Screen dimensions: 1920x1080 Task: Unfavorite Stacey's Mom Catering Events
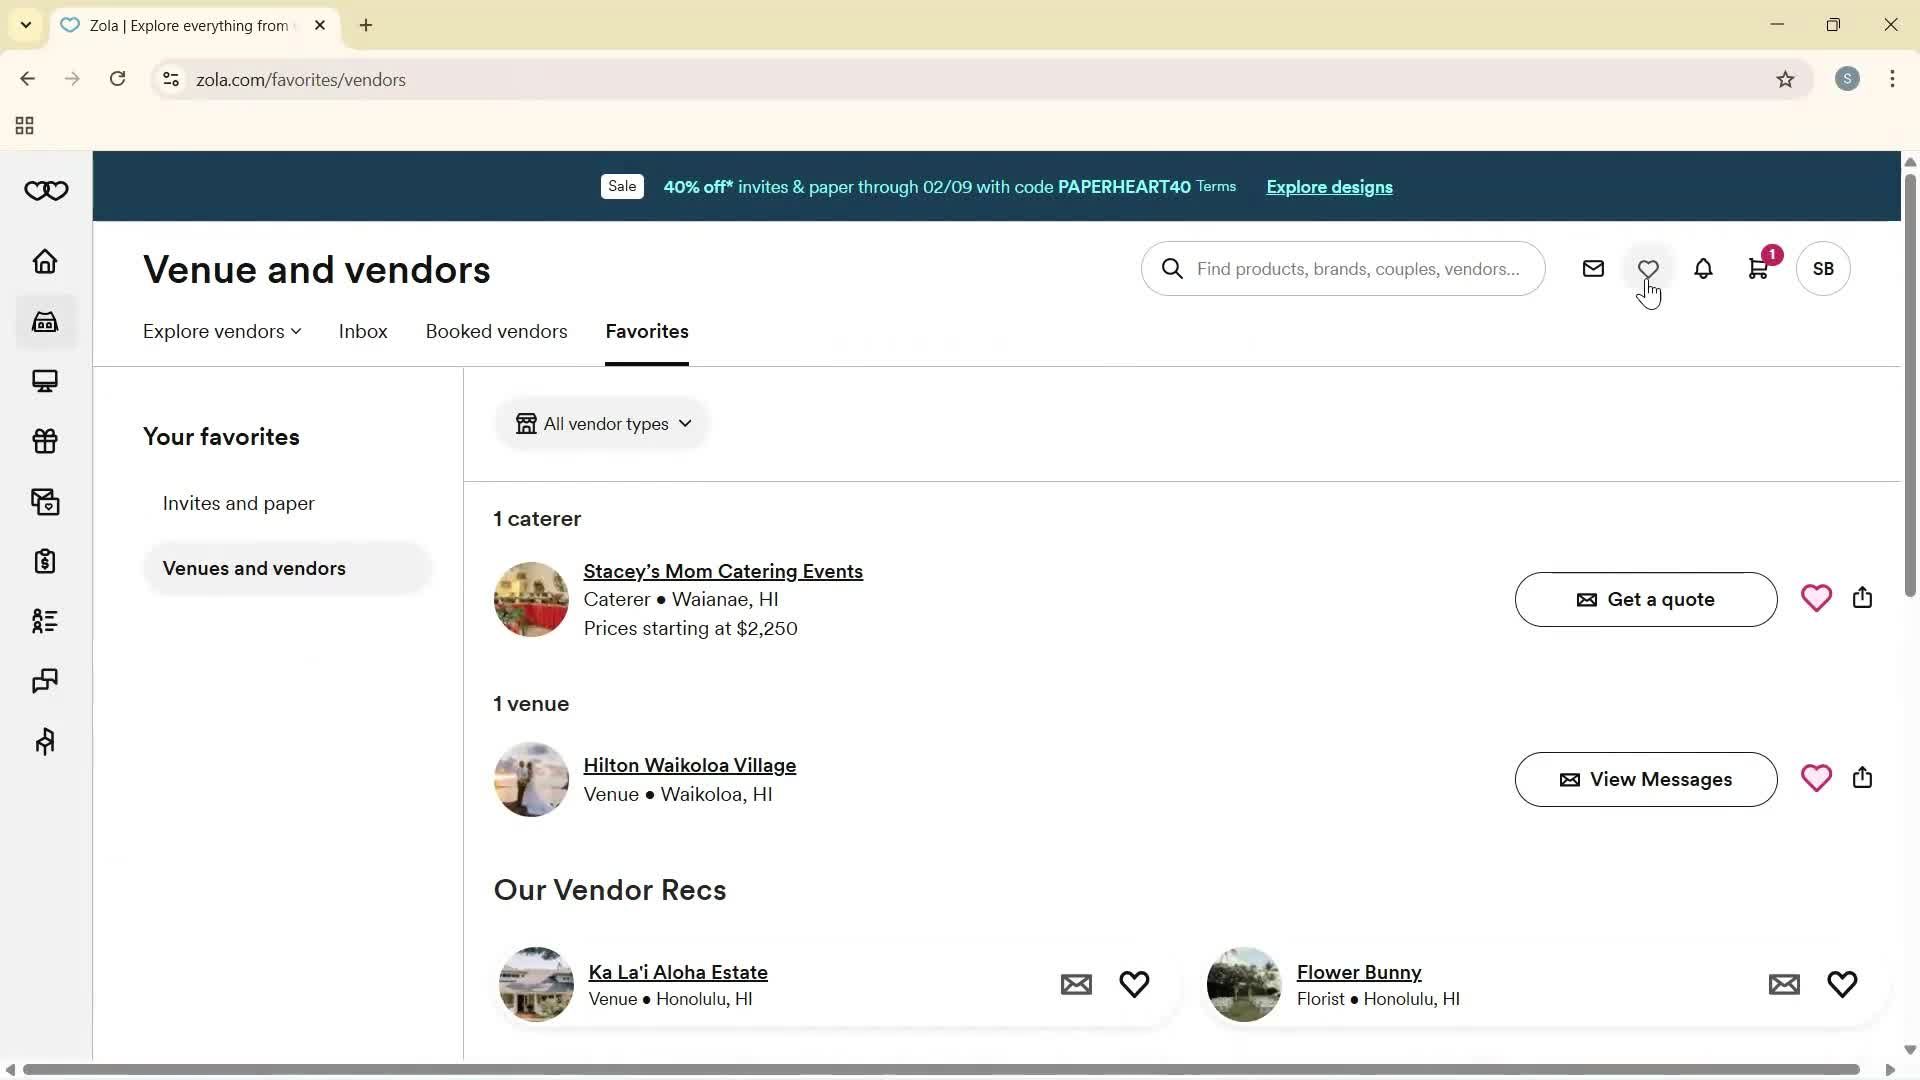click(x=1817, y=597)
